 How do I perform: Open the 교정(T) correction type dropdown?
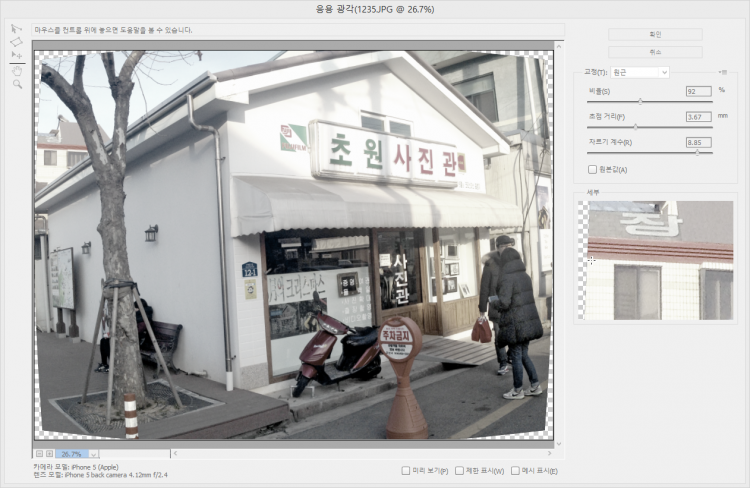pos(638,72)
